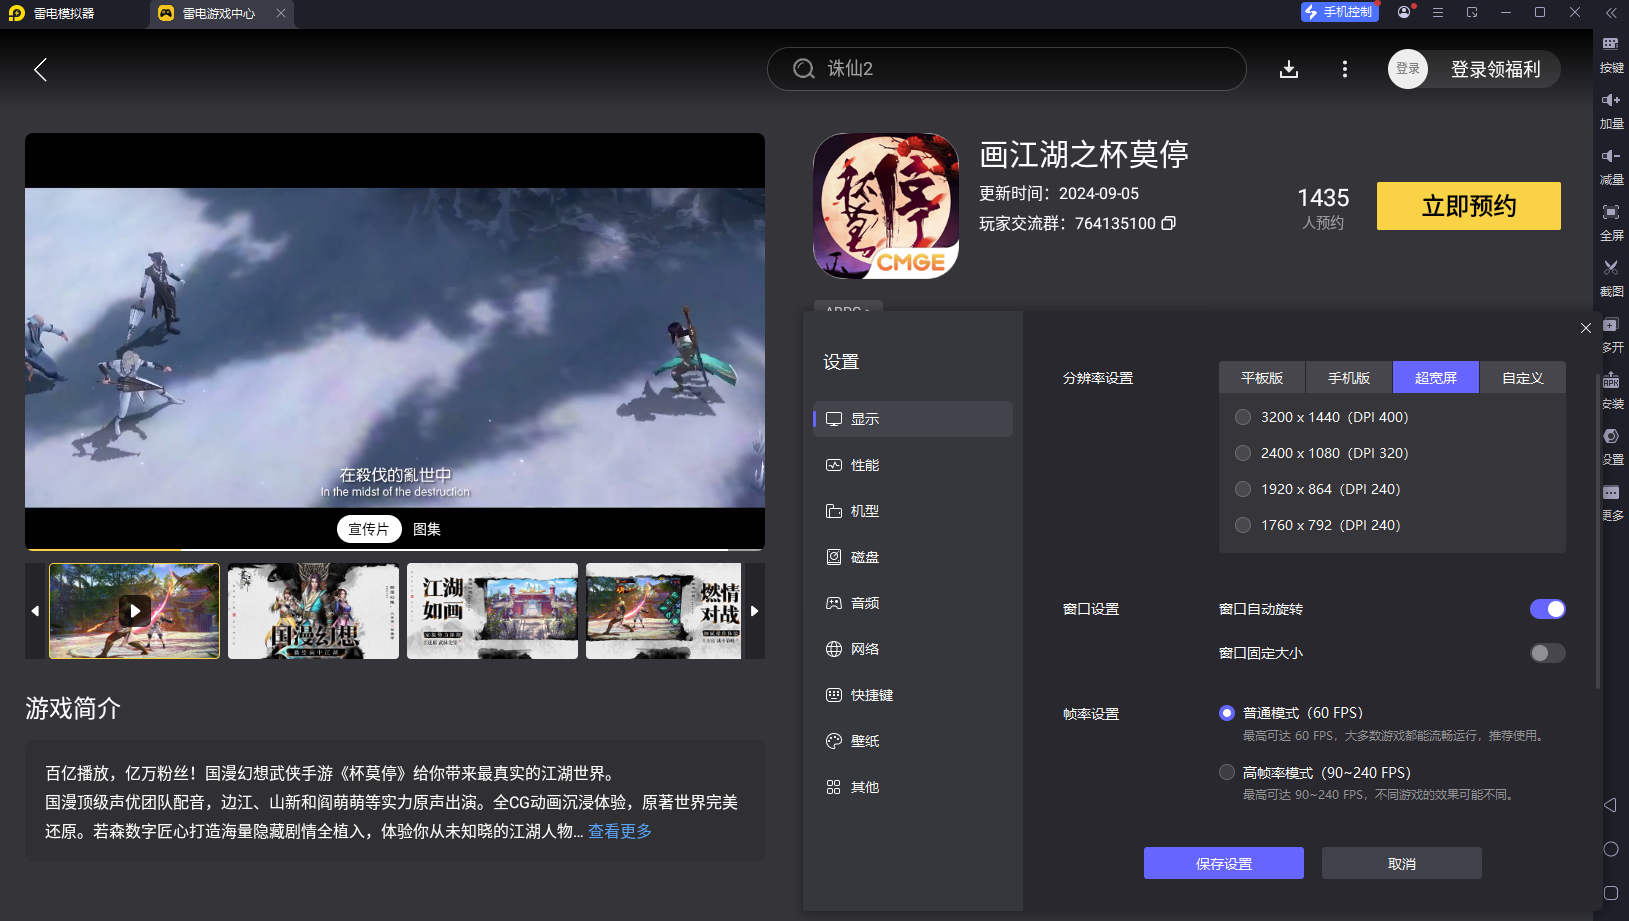Select the 国漫幻想 thumbnail
1629x921 pixels.
coord(313,610)
